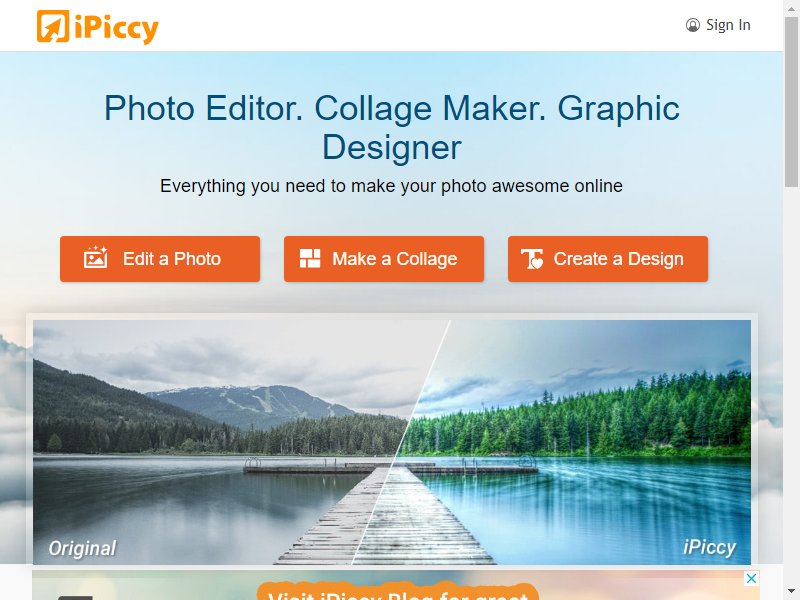Click the grayscale original side of the photo
The image size is (800, 600).
204,439
